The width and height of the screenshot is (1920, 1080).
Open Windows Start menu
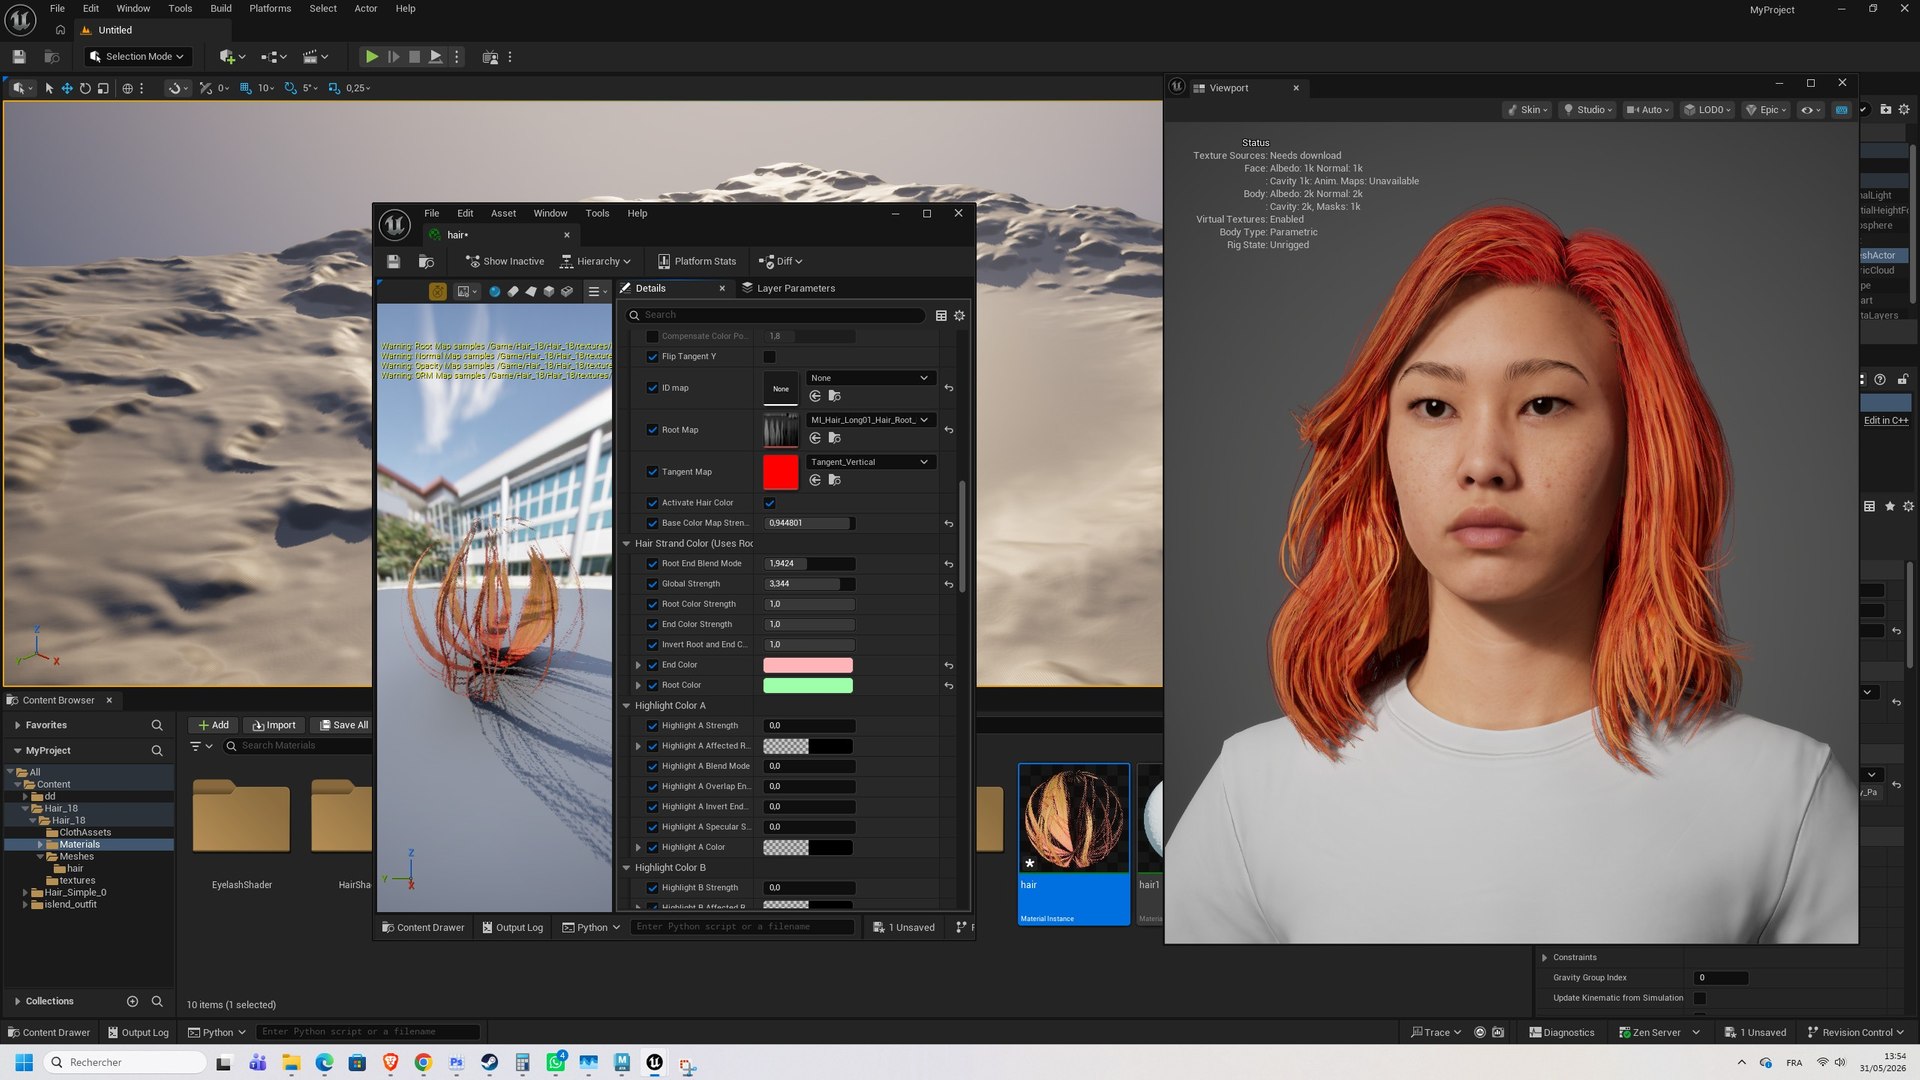coord(25,1062)
